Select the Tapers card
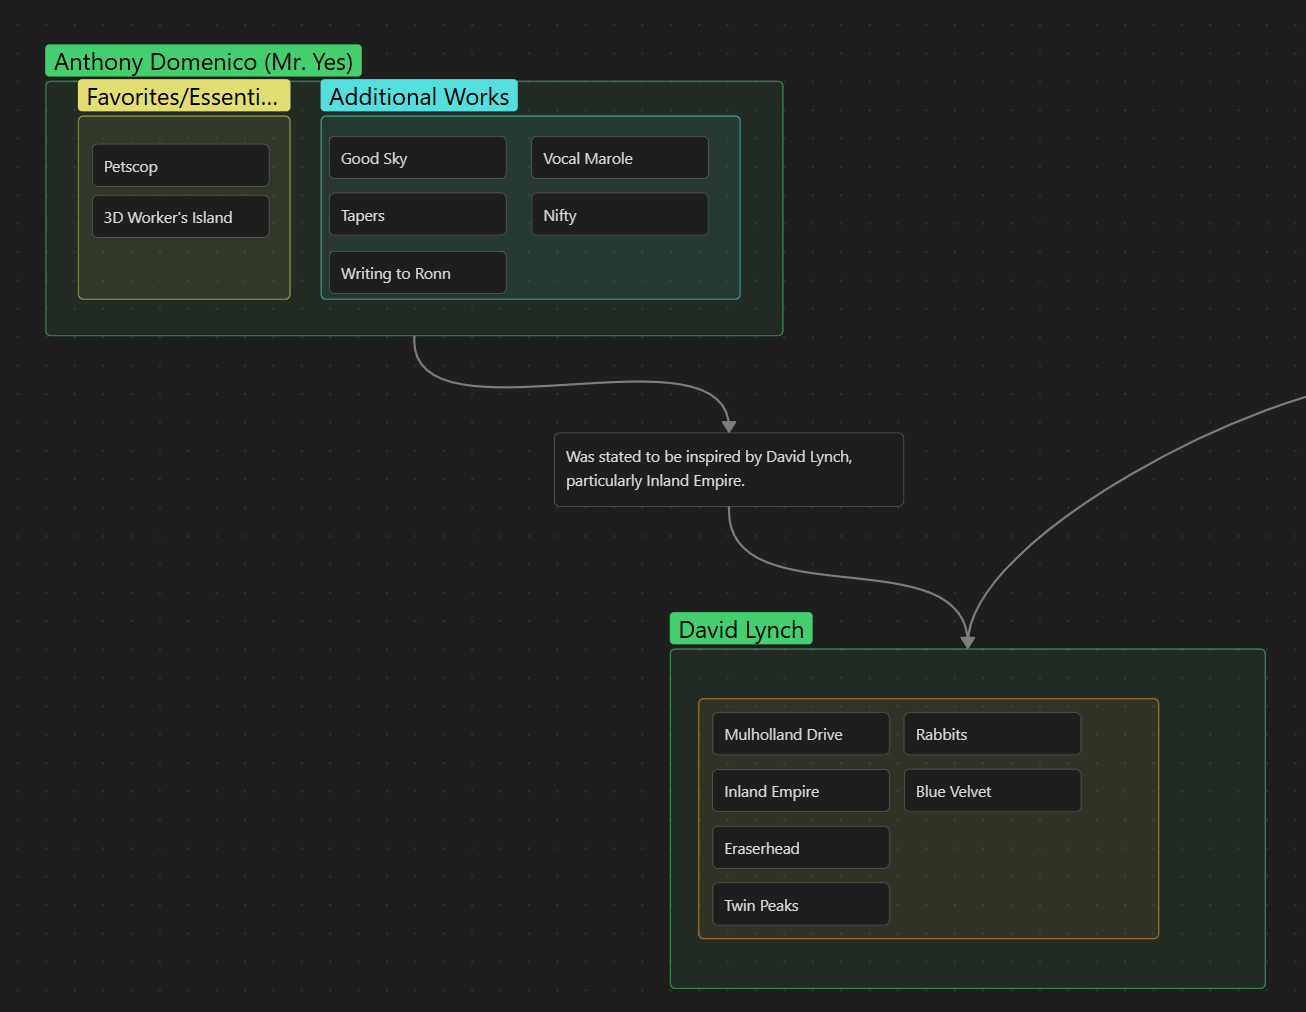The image size is (1306, 1012). [x=417, y=215]
